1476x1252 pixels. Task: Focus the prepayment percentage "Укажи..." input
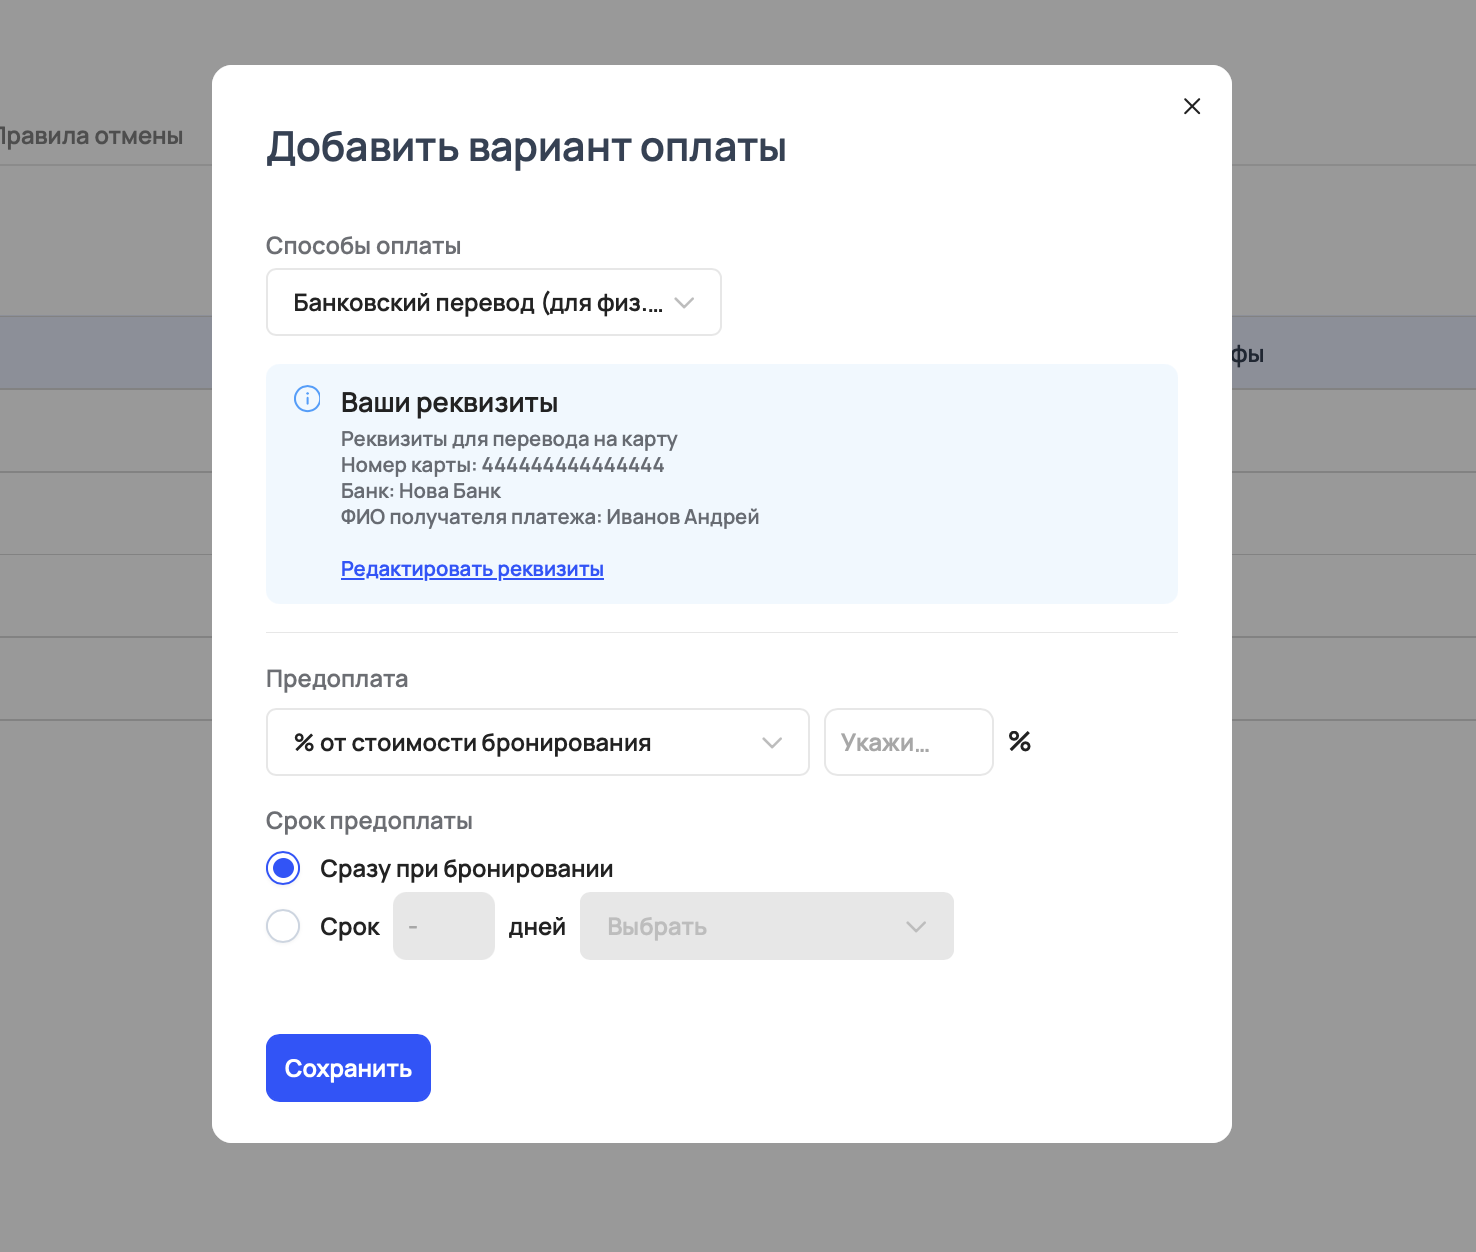[907, 743]
